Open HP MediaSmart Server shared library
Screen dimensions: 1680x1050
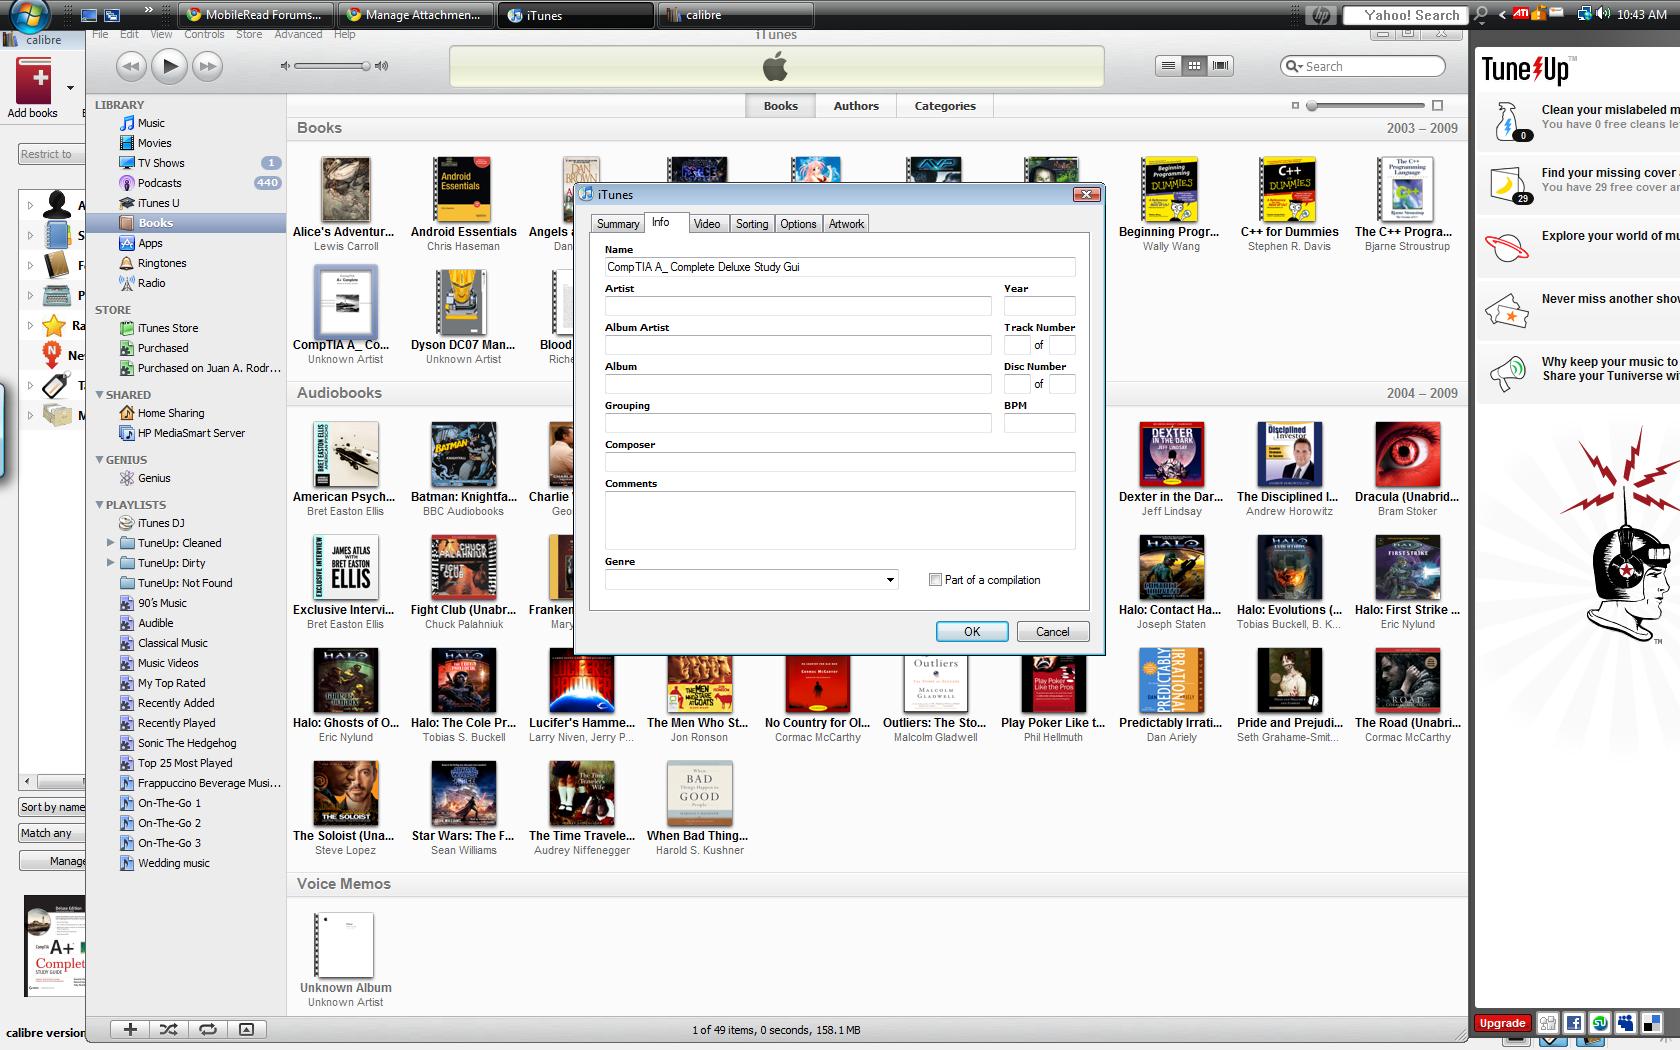(191, 433)
